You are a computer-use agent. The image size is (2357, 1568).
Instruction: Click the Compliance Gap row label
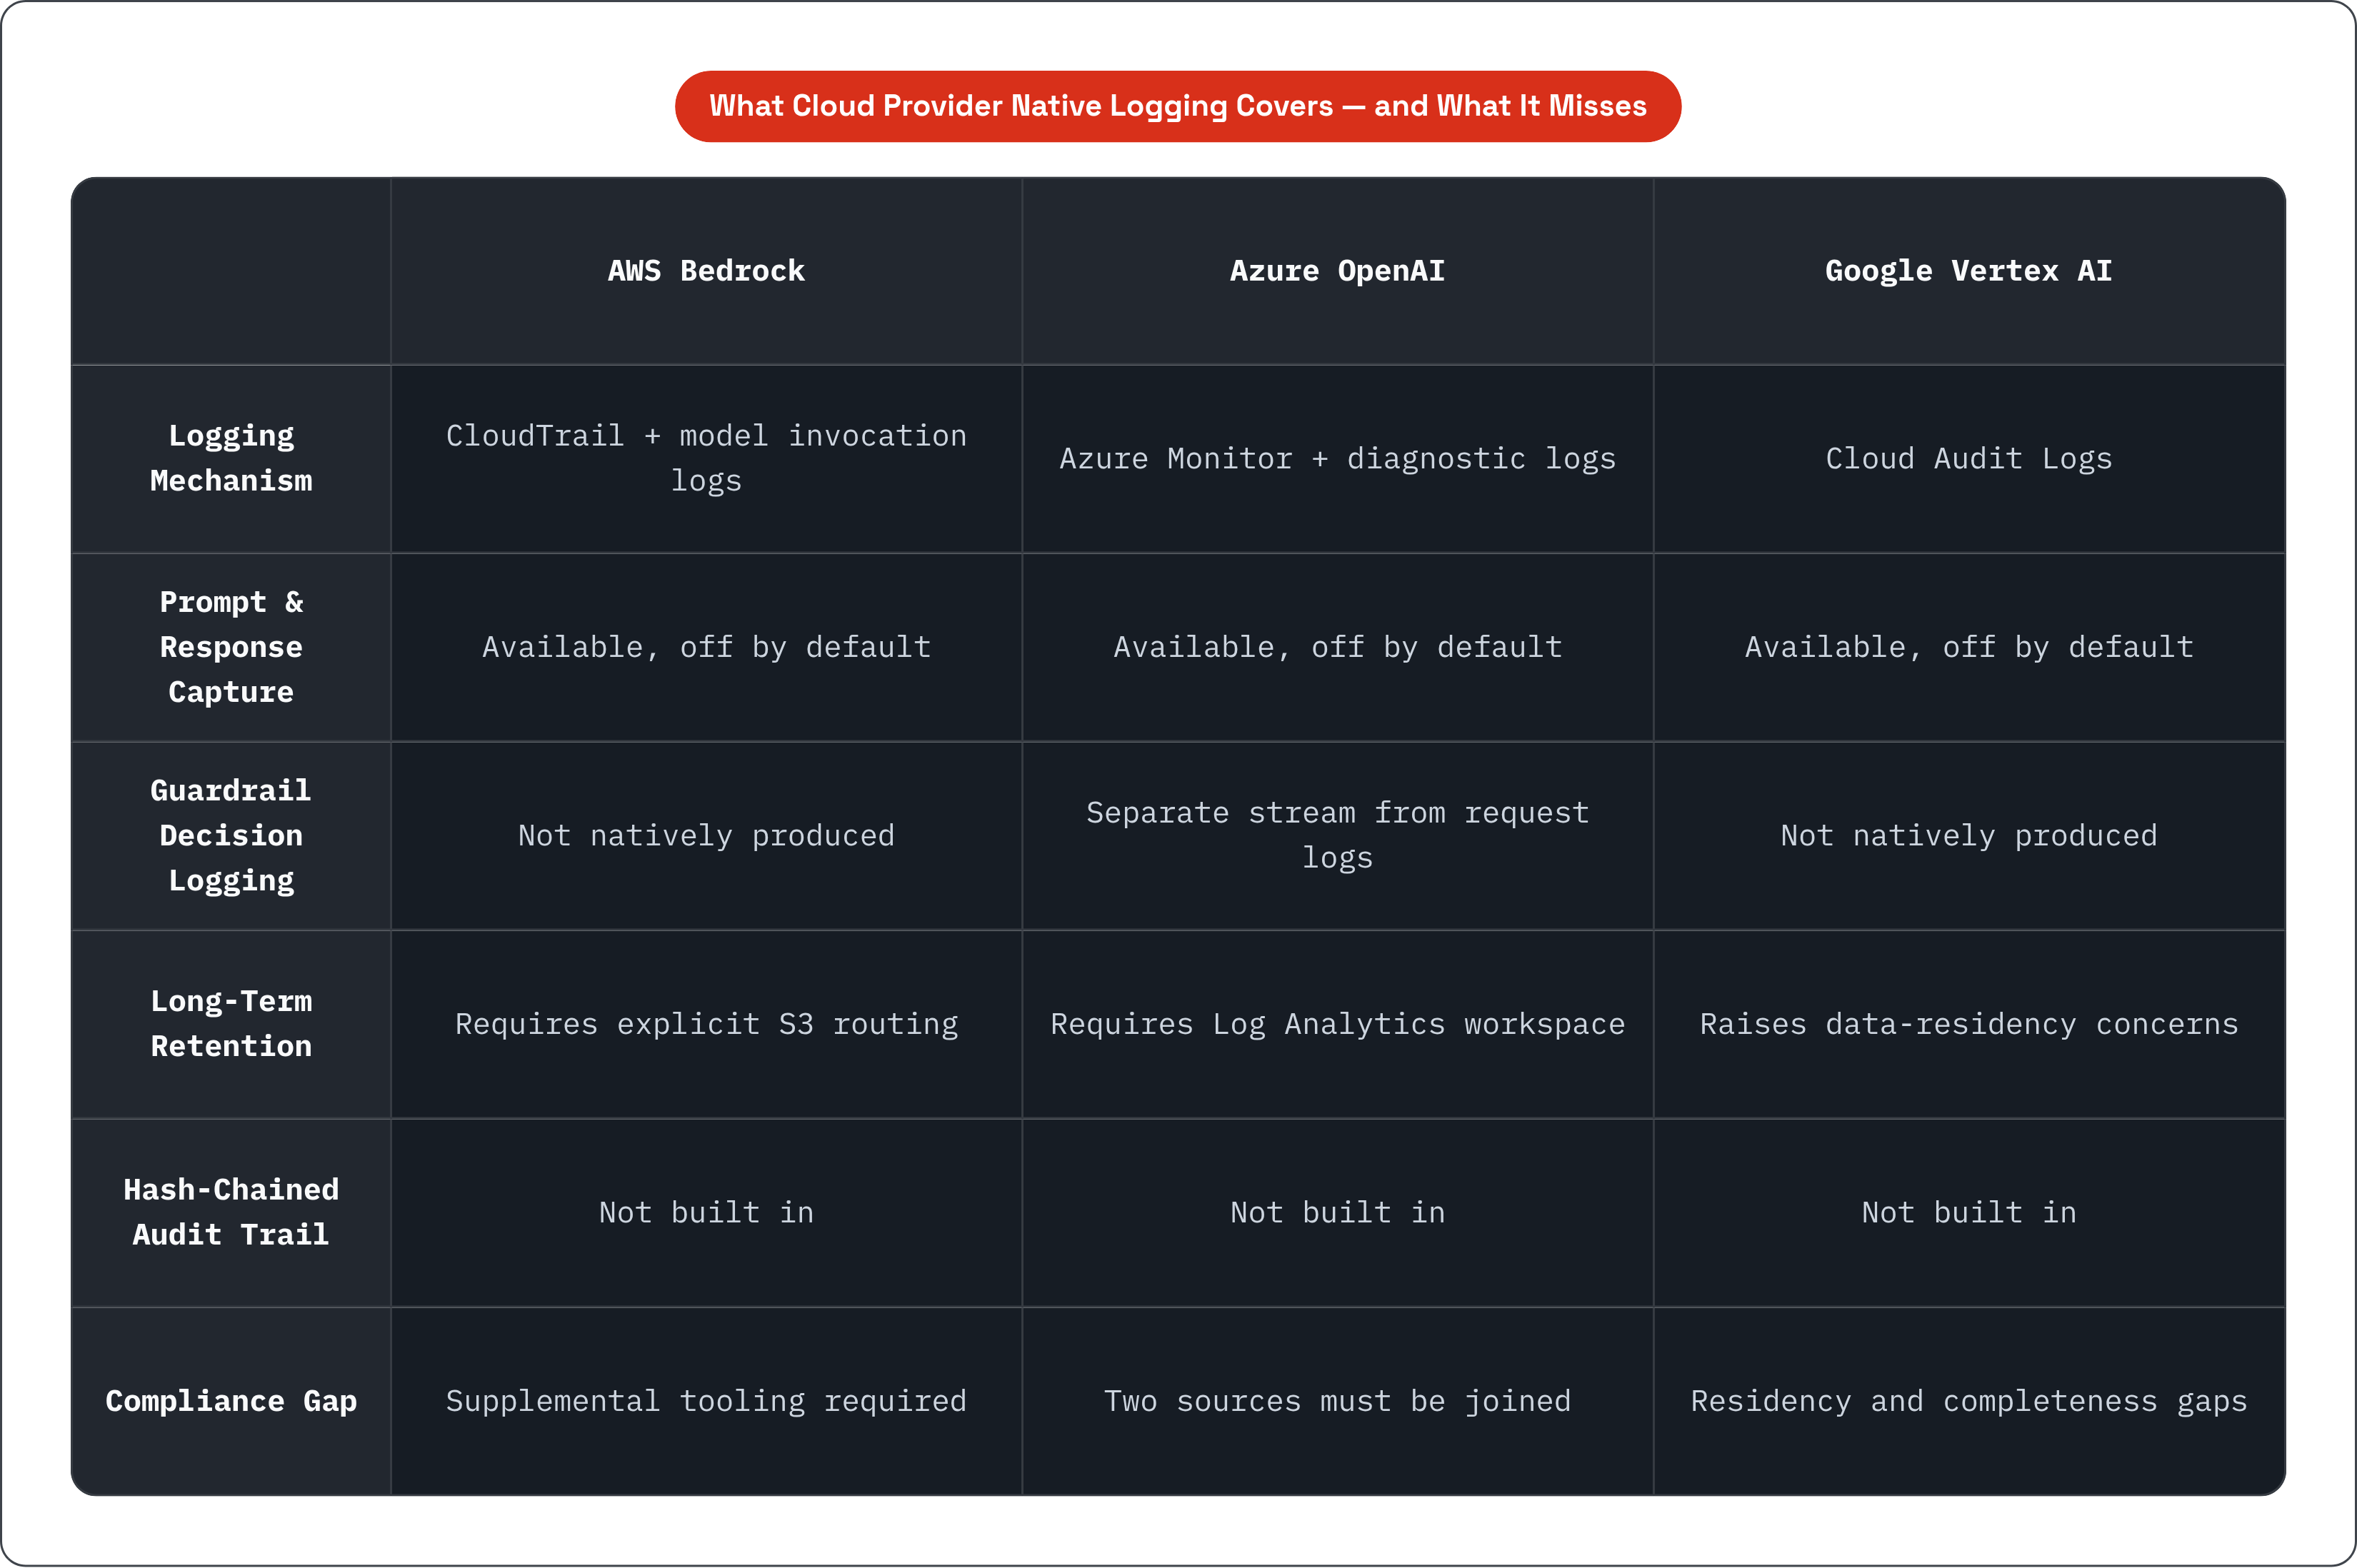231,1401
